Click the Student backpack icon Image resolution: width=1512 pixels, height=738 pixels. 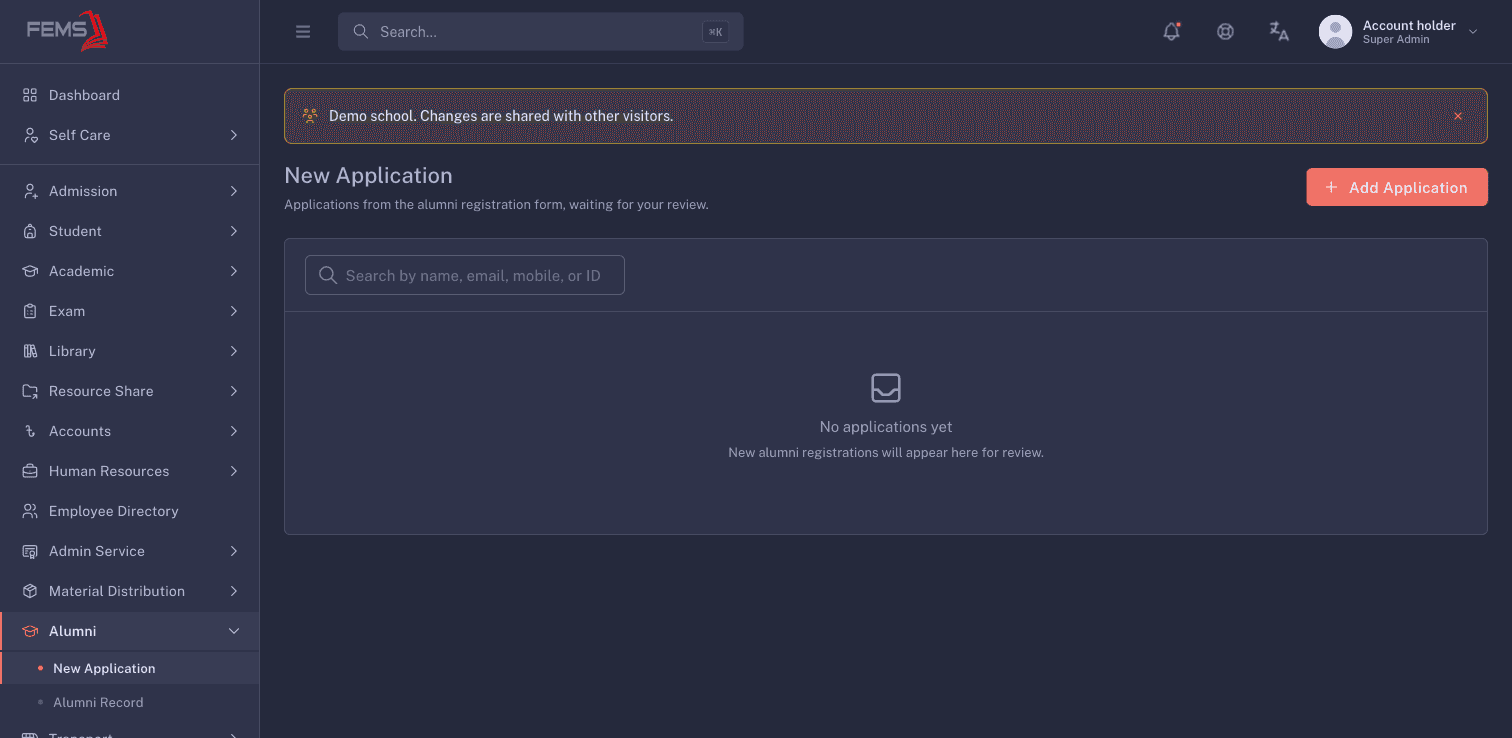pyautogui.click(x=30, y=231)
